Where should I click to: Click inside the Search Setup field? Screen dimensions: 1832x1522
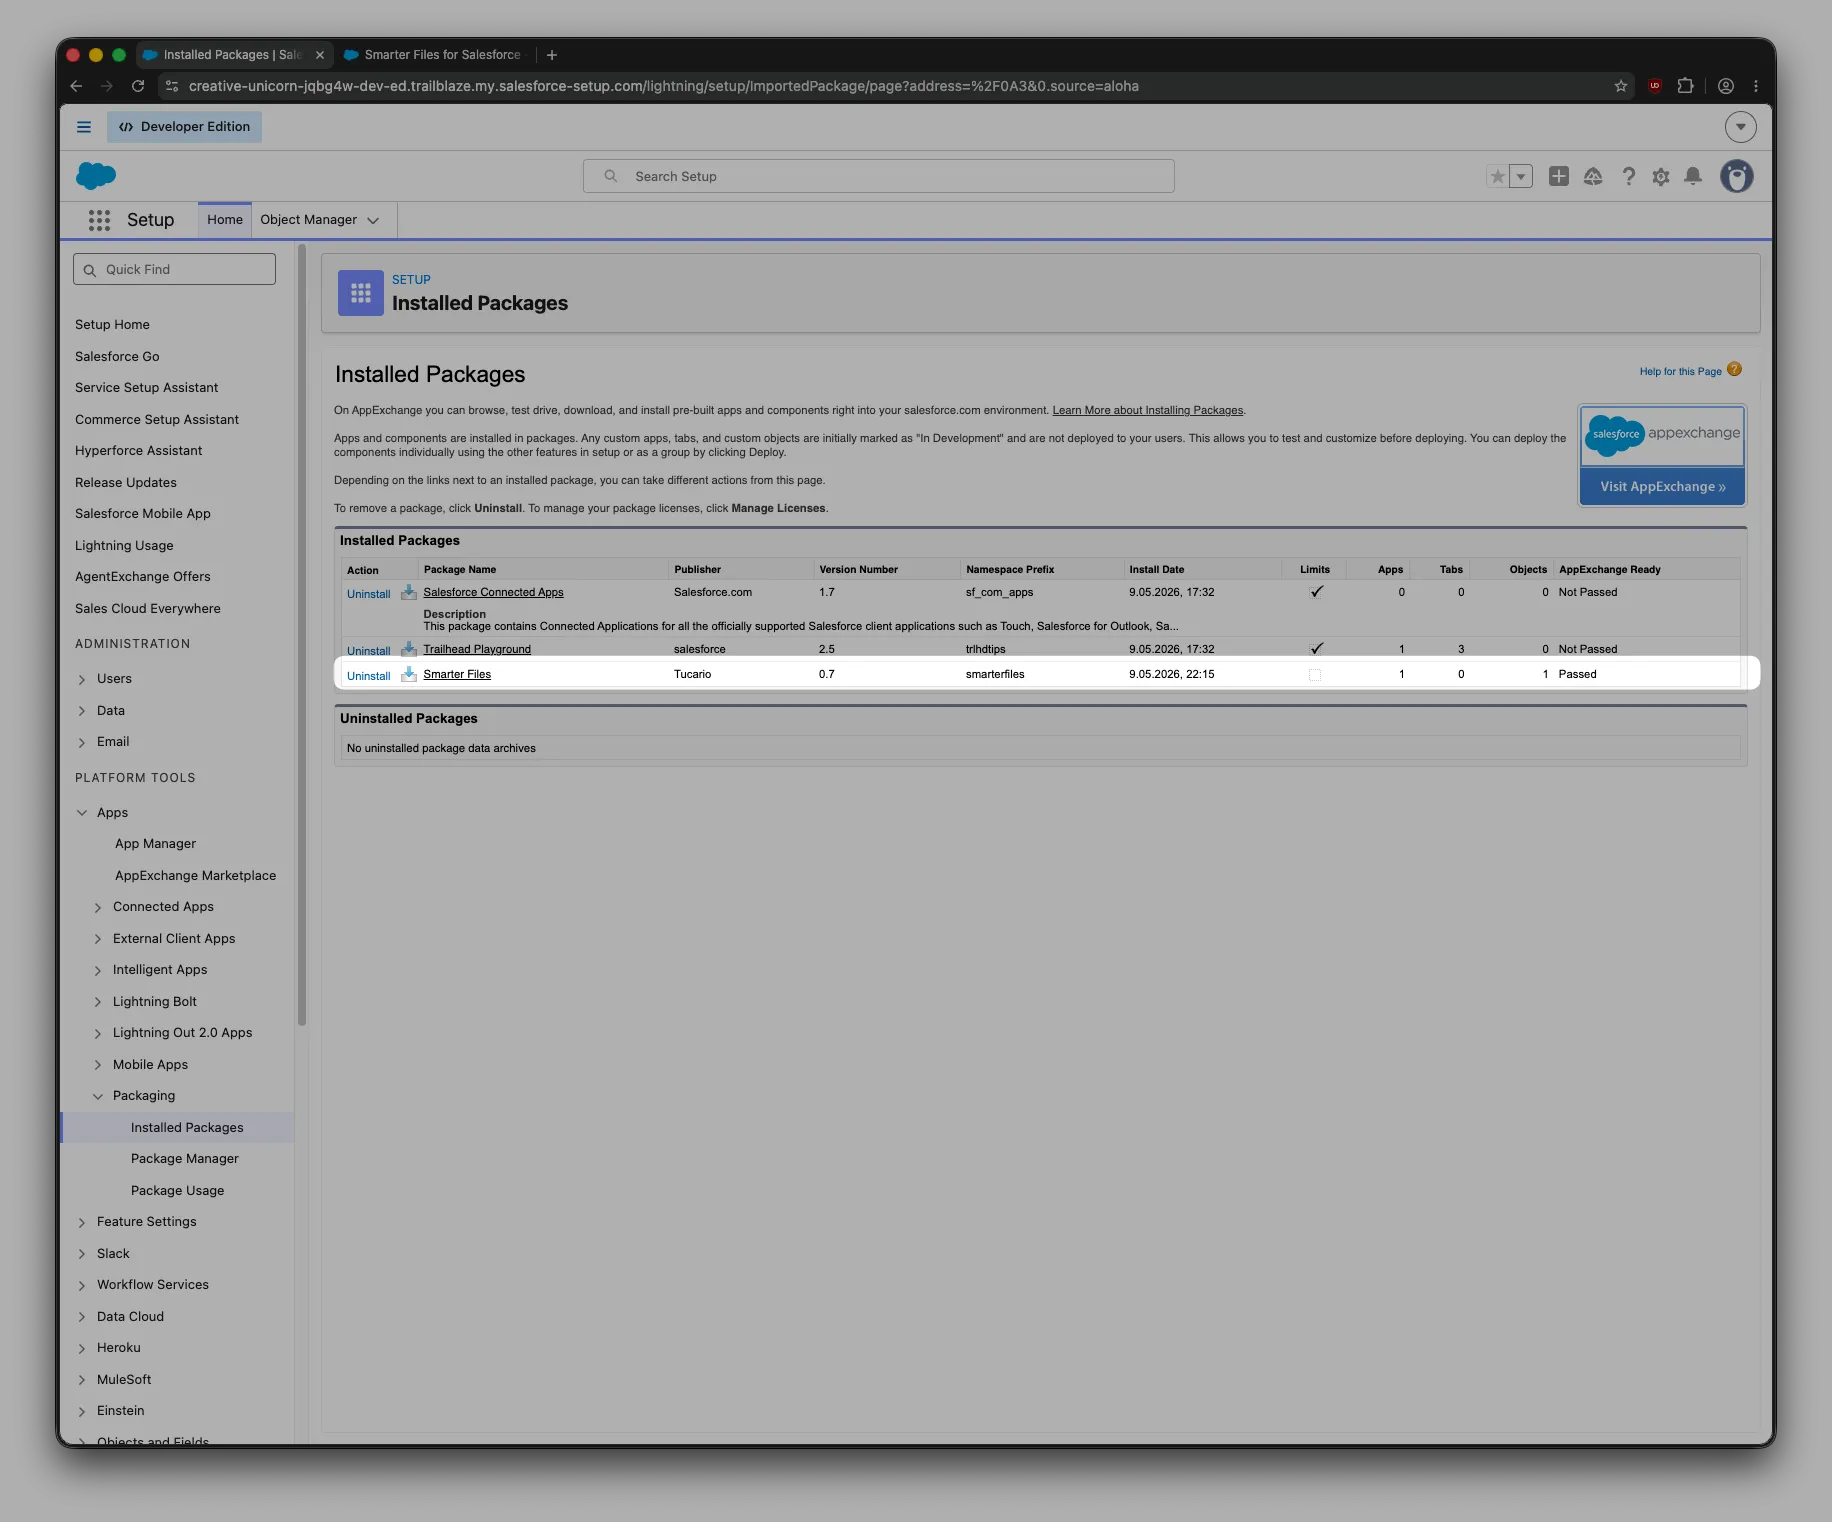coord(878,176)
